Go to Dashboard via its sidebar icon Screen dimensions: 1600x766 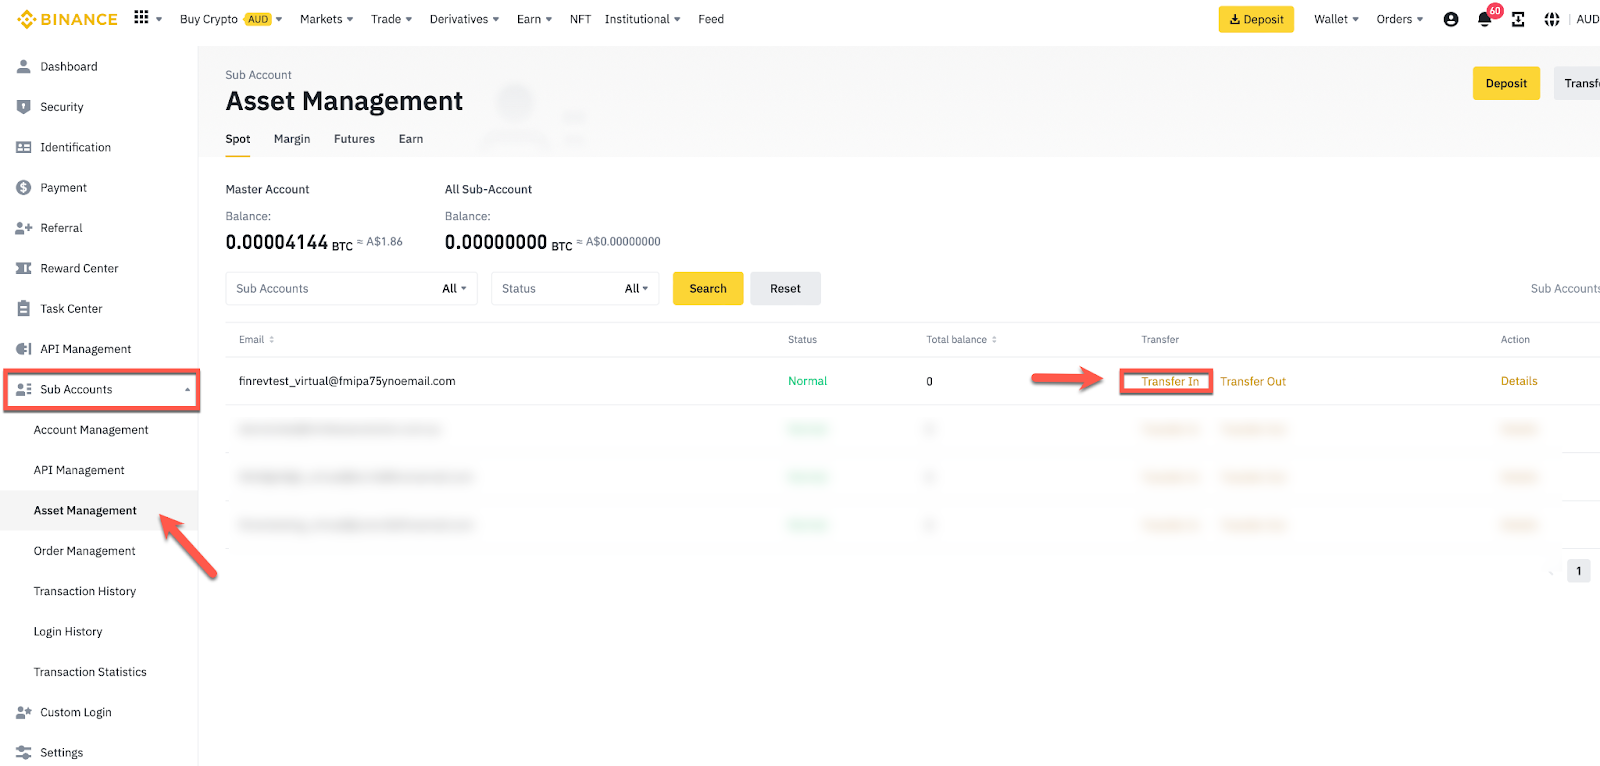pyautogui.click(x=24, y=66)
